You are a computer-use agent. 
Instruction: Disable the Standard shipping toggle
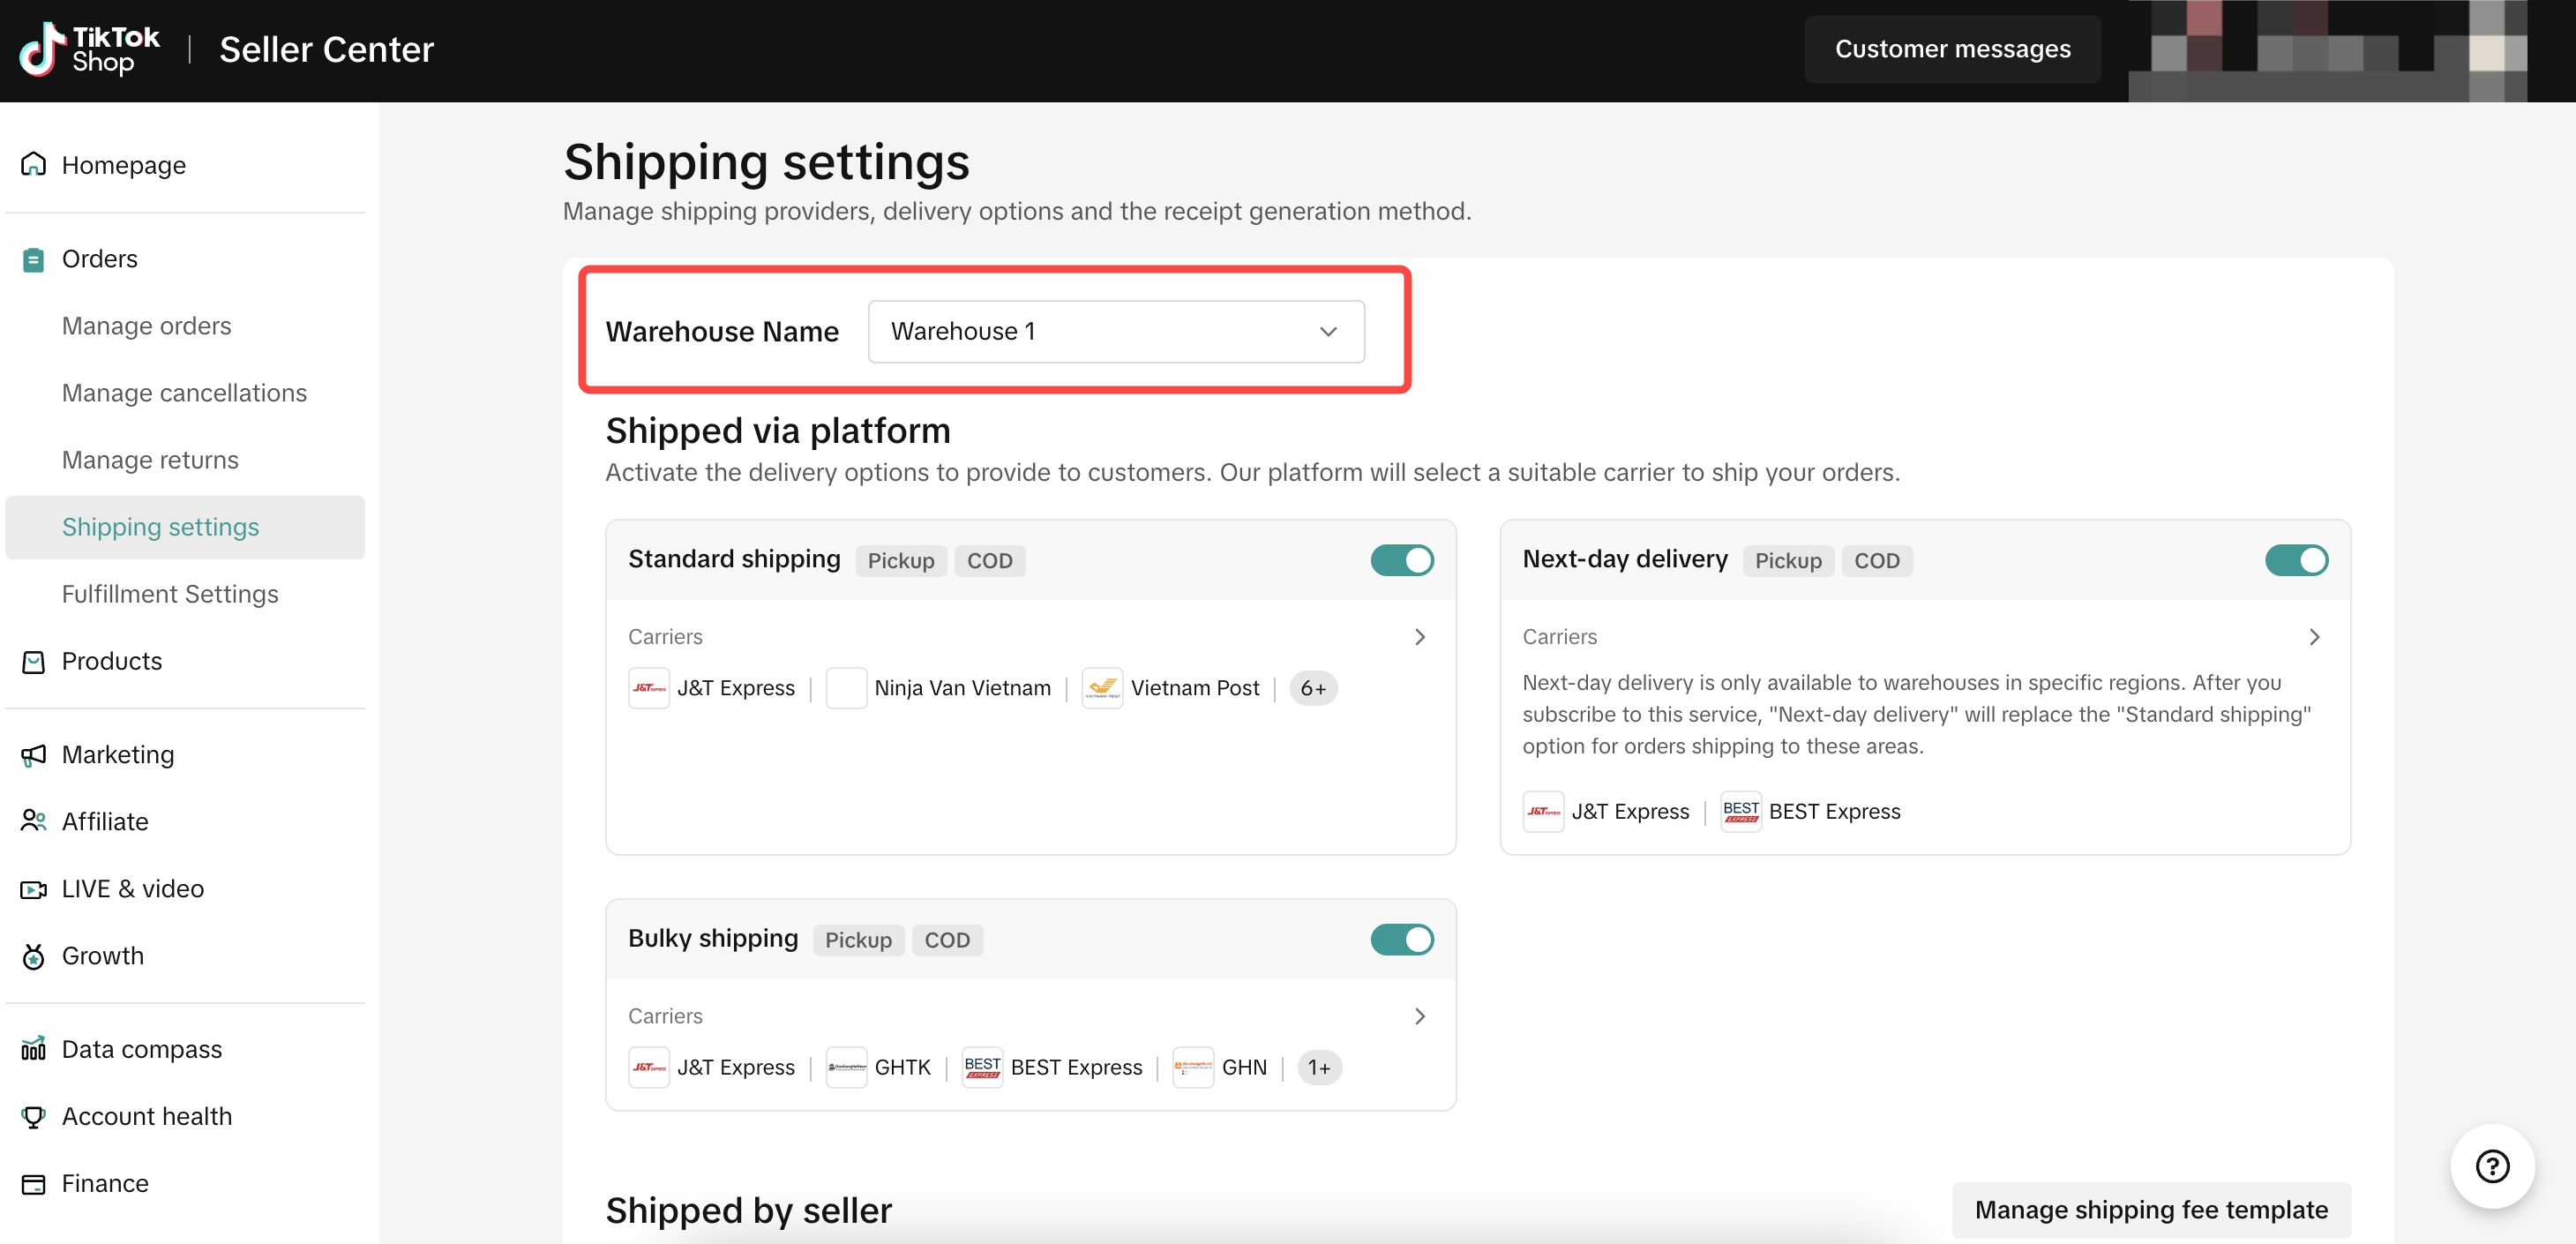coord(1402,560)
